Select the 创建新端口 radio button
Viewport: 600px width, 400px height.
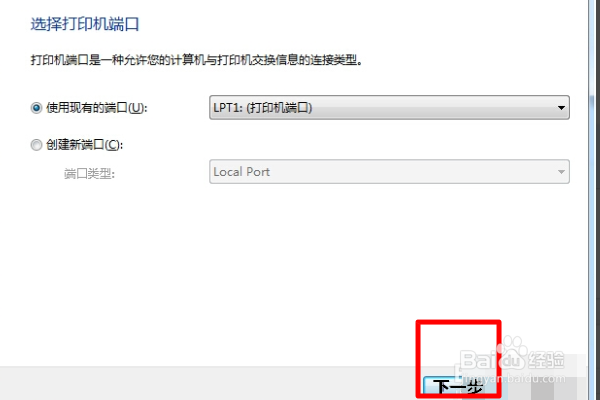[x=36, y=145]
